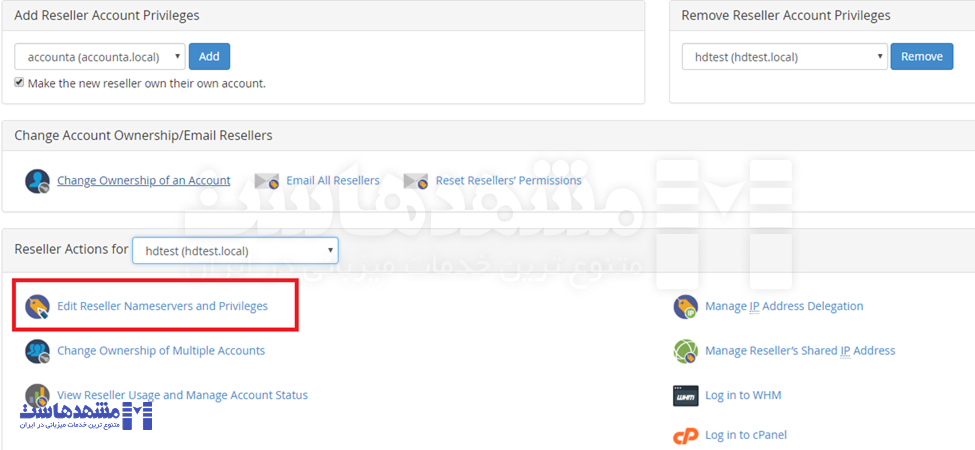
Task: Open the Remove Reseller hdtest account dropdown
Action: pyautogui.click(x=785, y=57)
